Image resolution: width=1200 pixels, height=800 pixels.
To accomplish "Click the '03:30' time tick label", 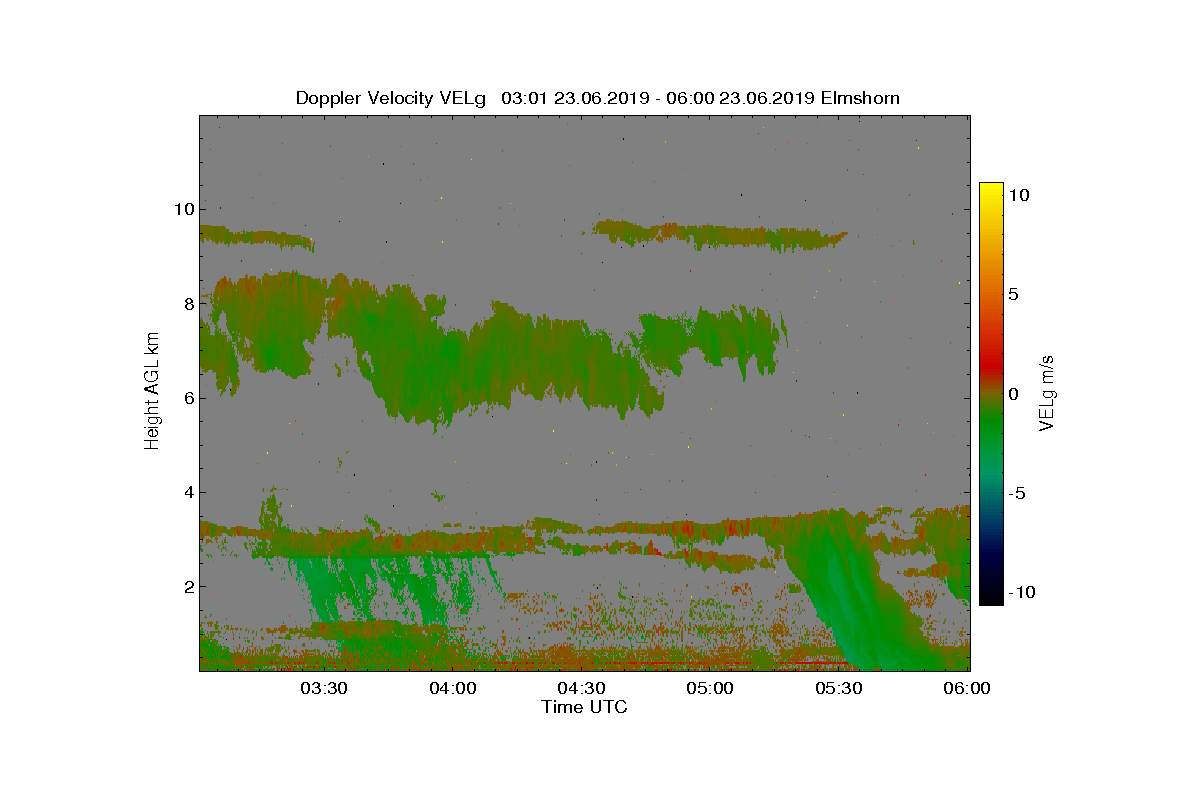I will pos(323,688).
